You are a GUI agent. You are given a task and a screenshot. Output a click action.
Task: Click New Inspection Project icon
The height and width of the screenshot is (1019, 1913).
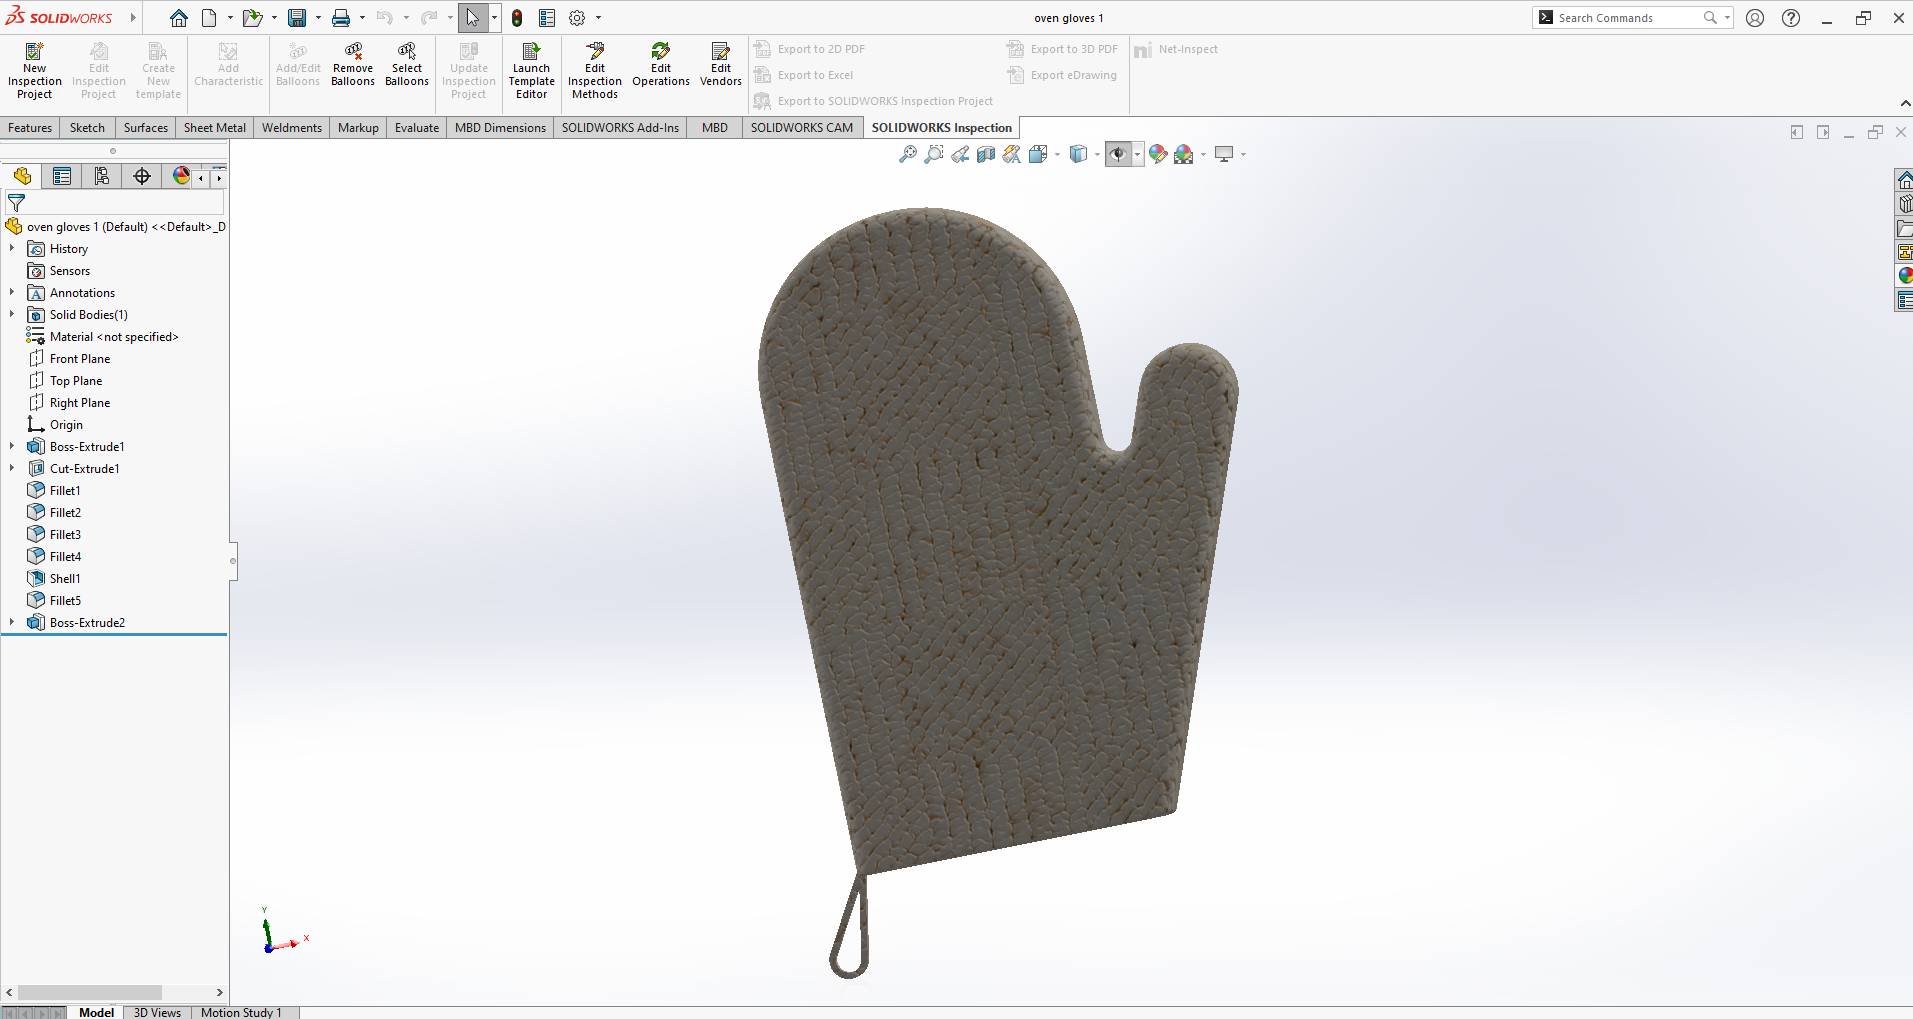[x=34, y=70]
